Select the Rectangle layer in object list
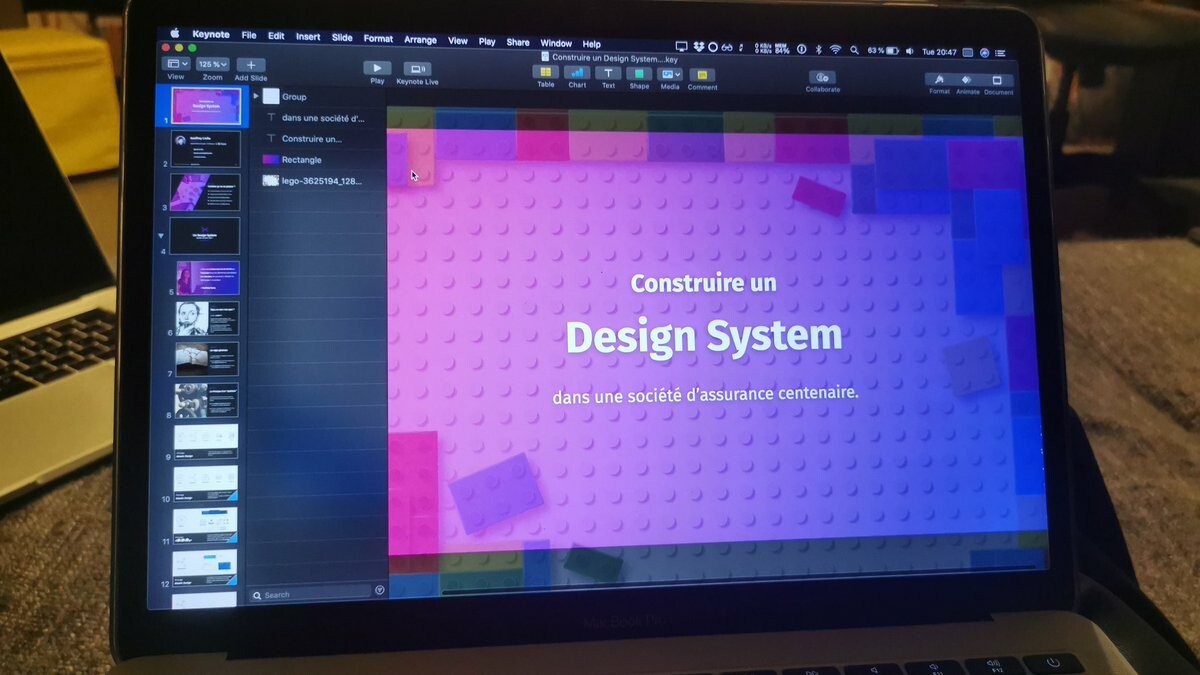 (x=301, y=160)
